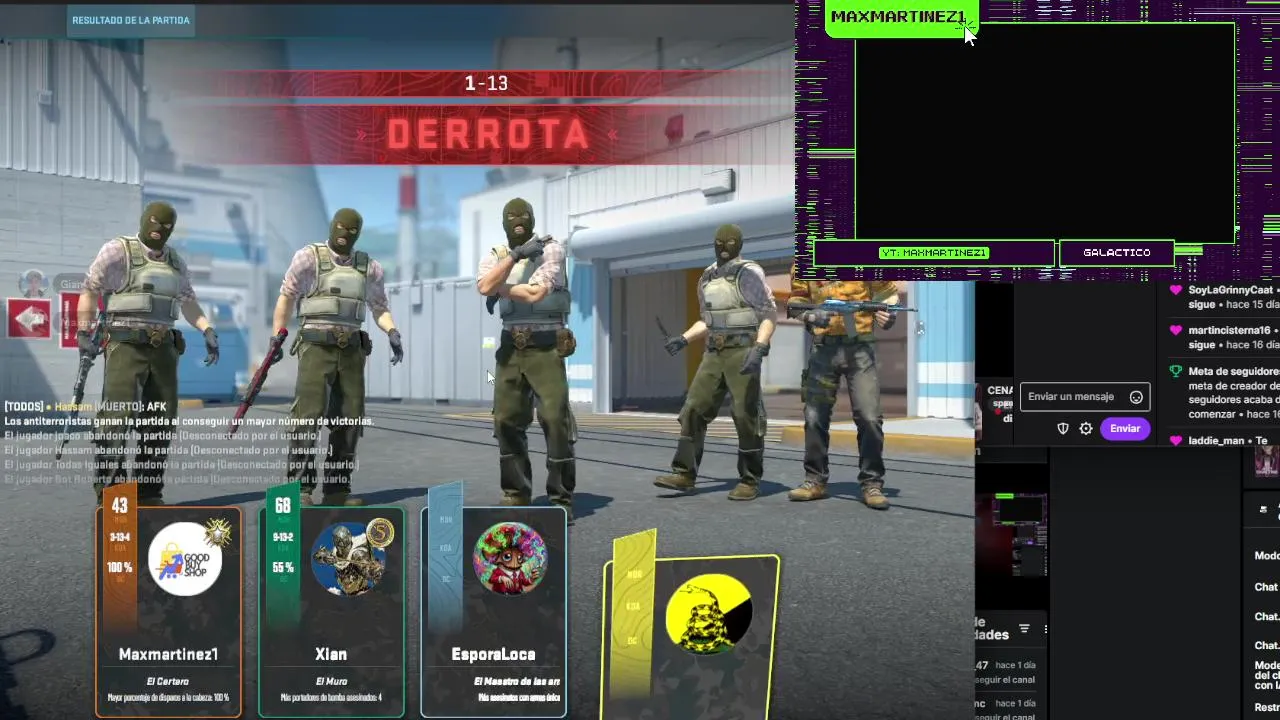Click the Xian player name
The height and width of the screenshot is (720, 1280).
pos(331,654)
